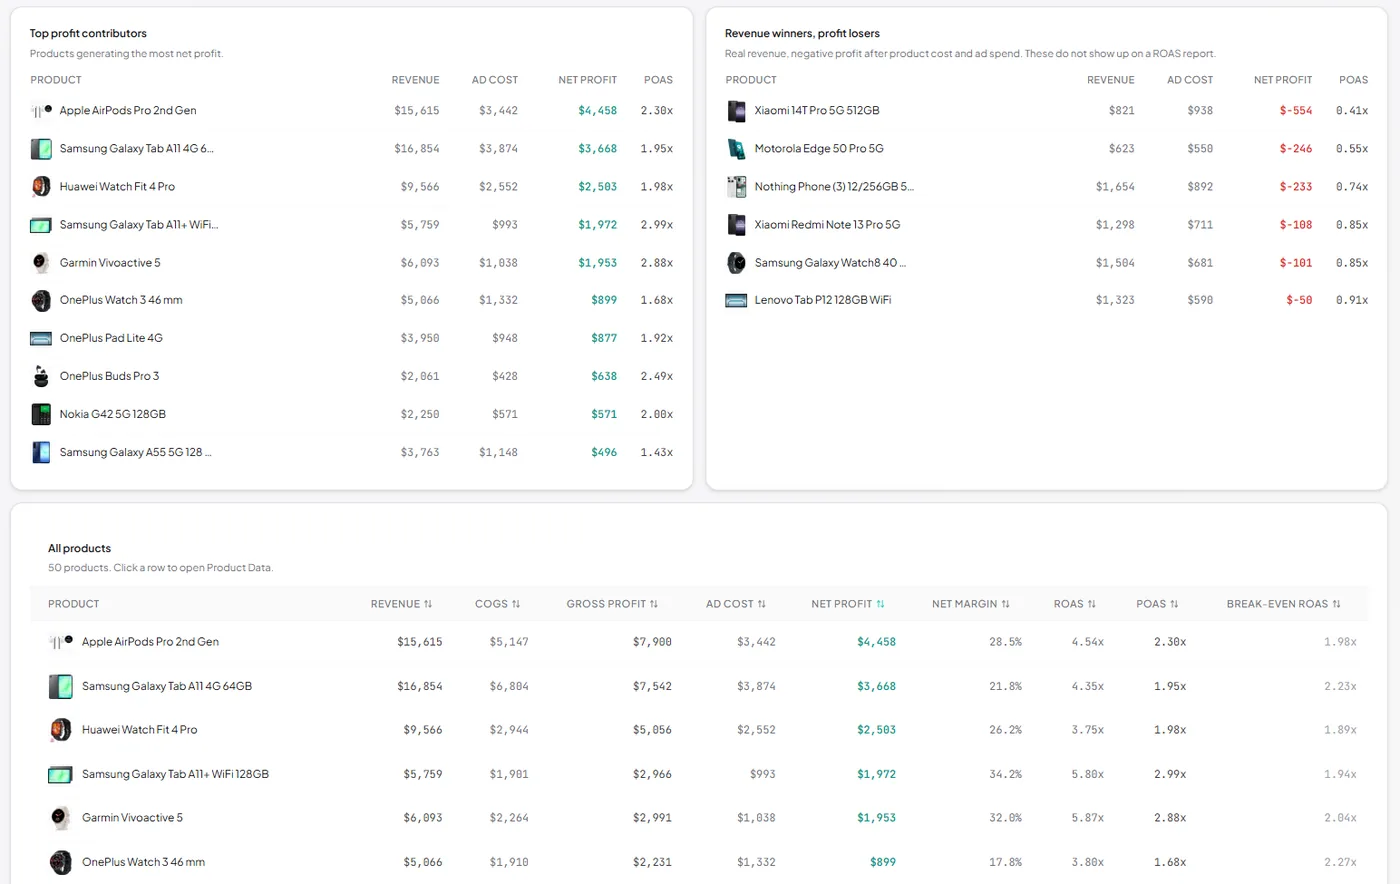Click Motorola Edge 50 Pro 5G thumbnail
This screenshot has width=1400, height=884.
(x=736, y=149)
